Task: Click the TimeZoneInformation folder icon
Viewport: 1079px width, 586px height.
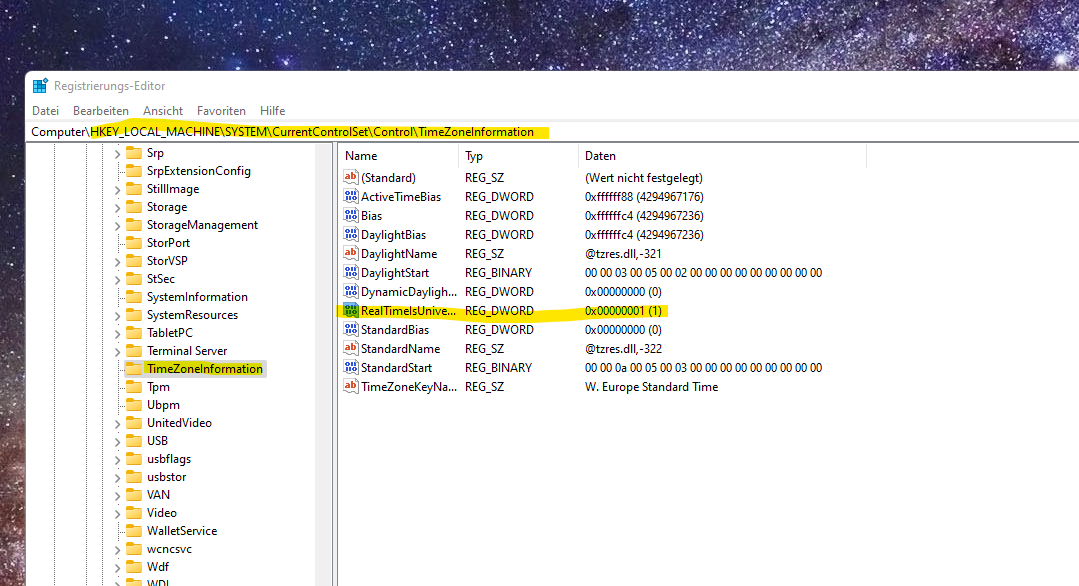Action: click(132, 369)
